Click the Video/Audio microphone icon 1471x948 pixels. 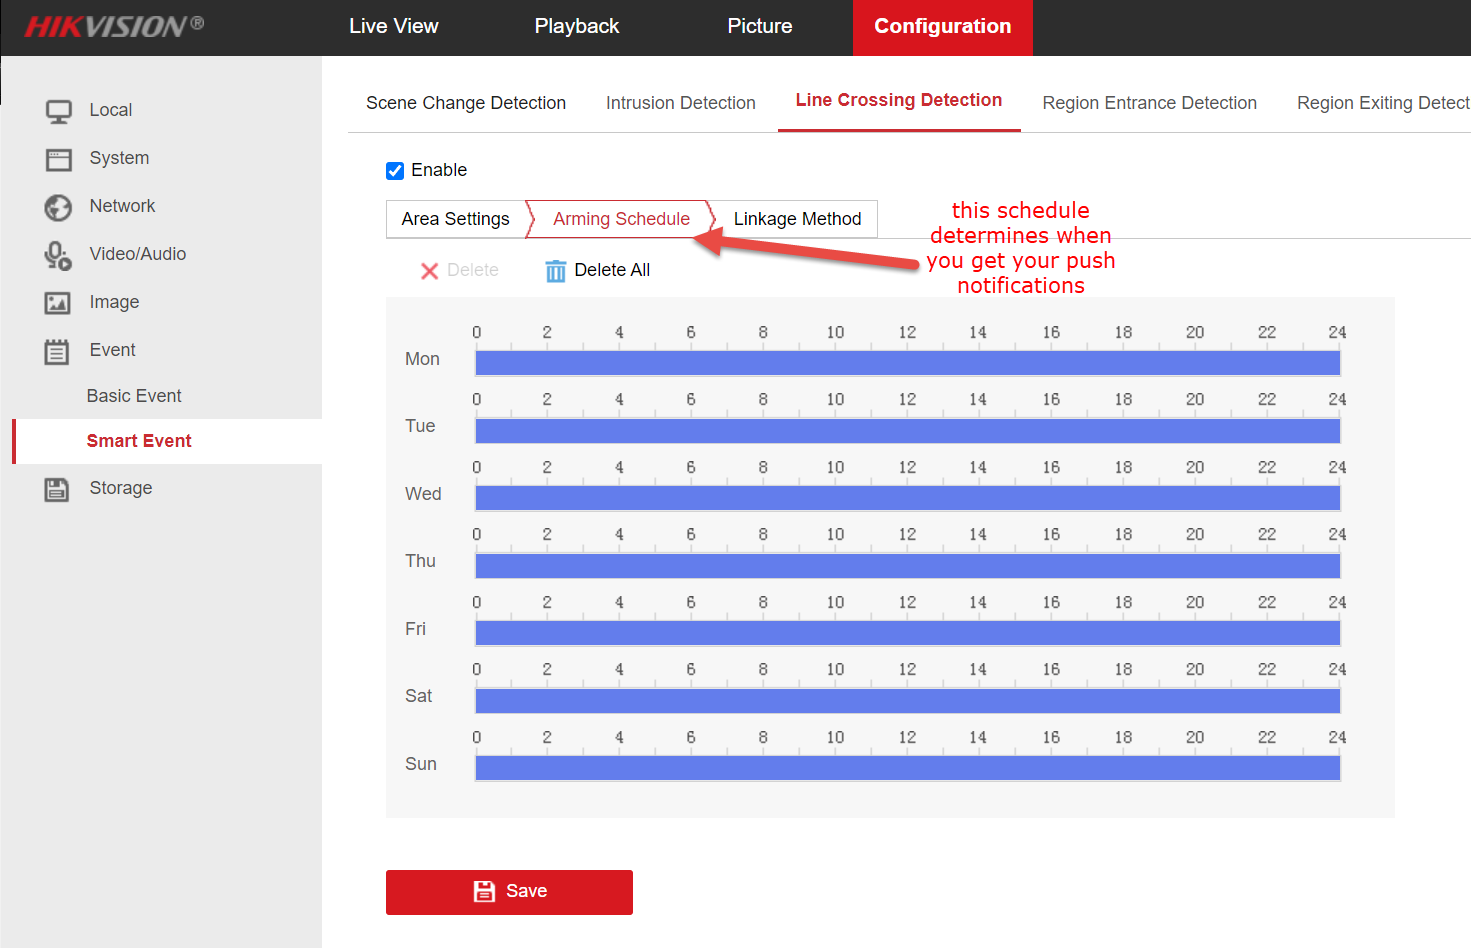click(x=58, y=255)
